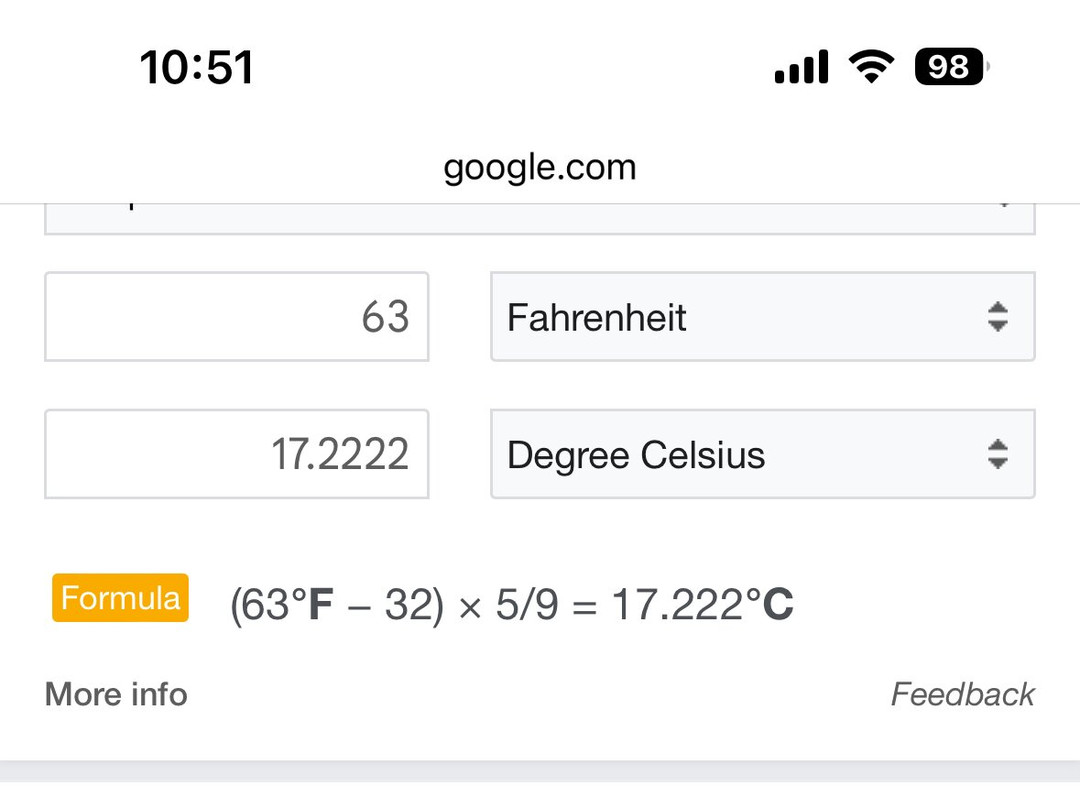Click the result field showing 17.2222

tap(237, 454)
